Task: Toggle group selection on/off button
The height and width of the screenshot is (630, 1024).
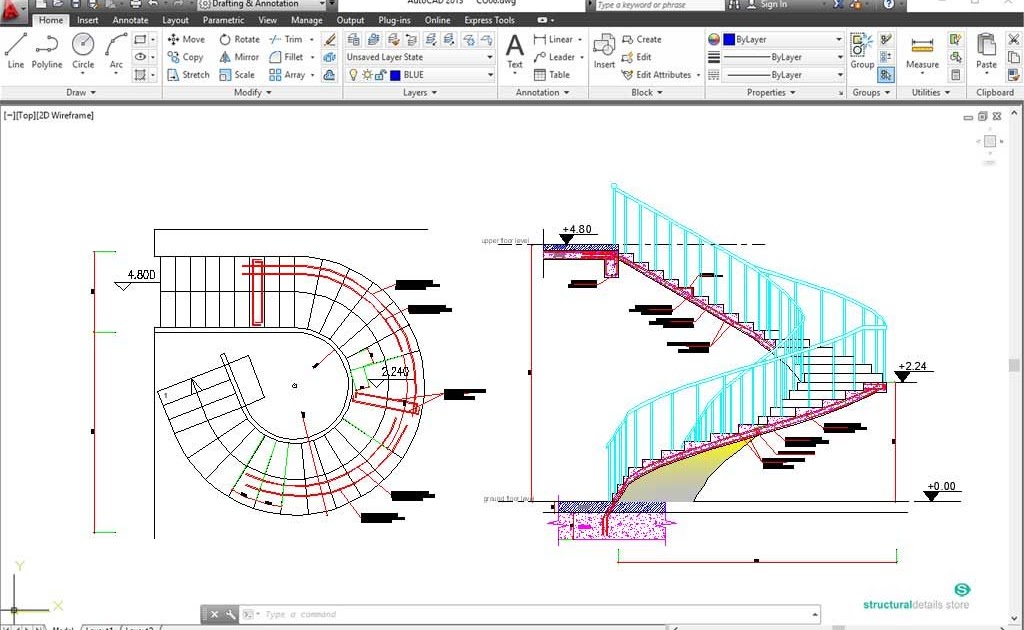Action: coord(886,75)
